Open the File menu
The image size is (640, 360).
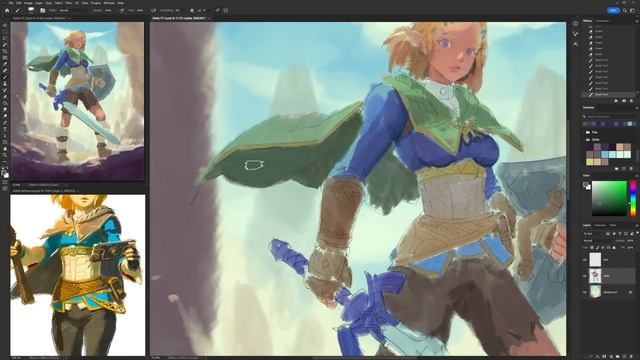click(11, 3)
